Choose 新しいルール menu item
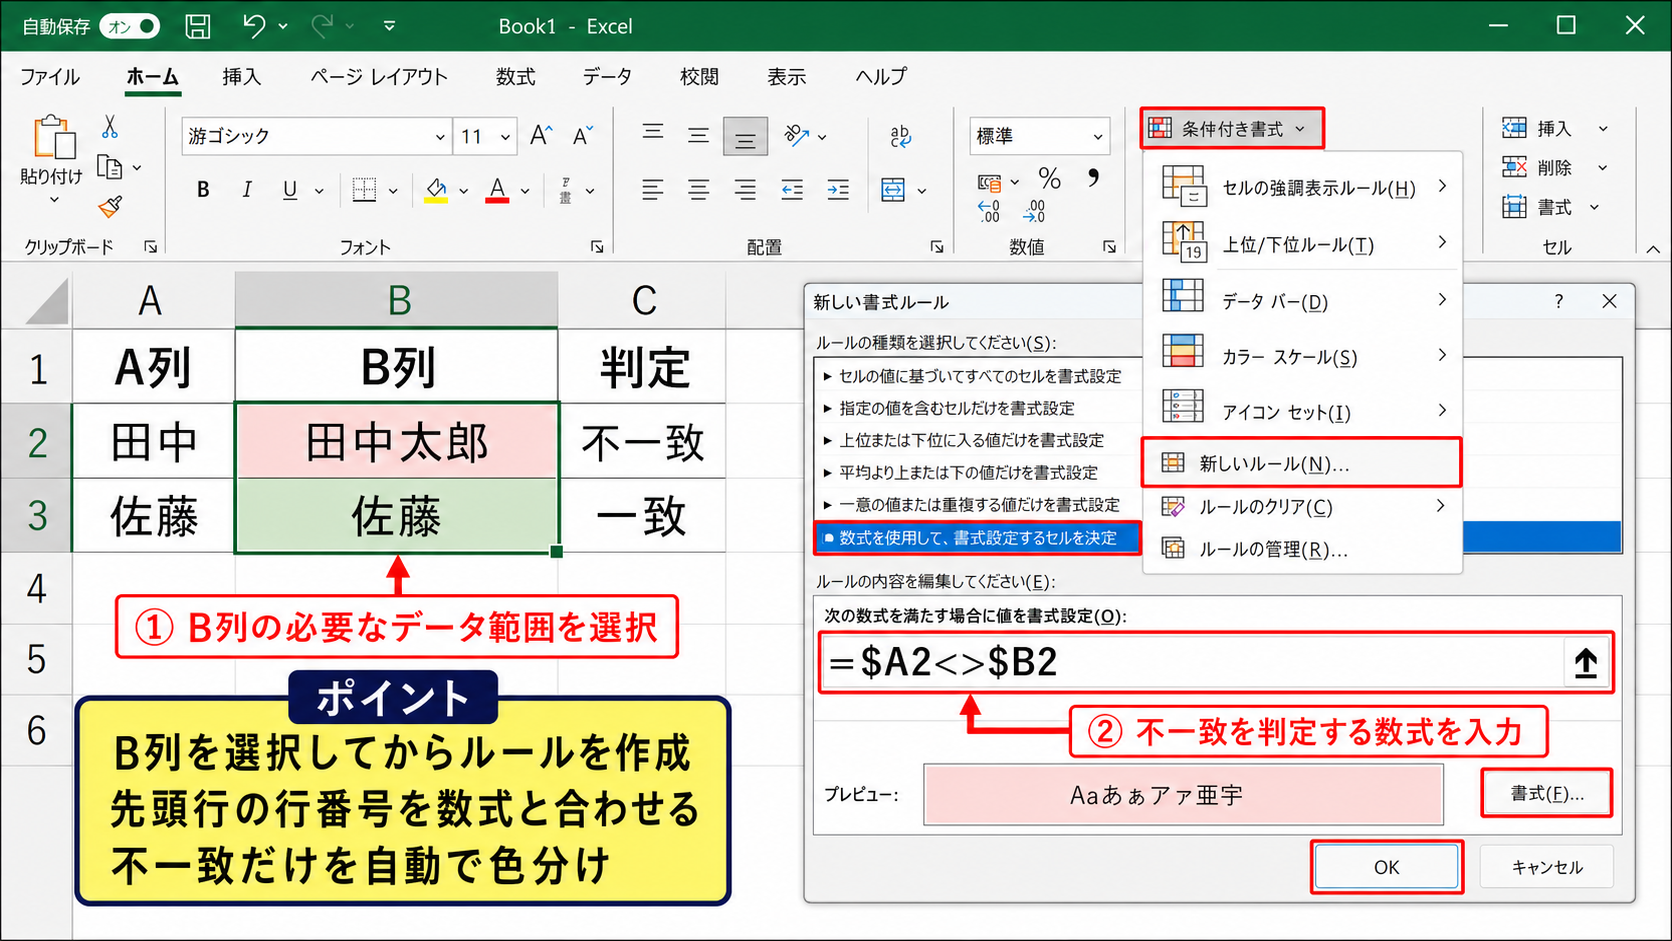 [x=1301, y=463]
